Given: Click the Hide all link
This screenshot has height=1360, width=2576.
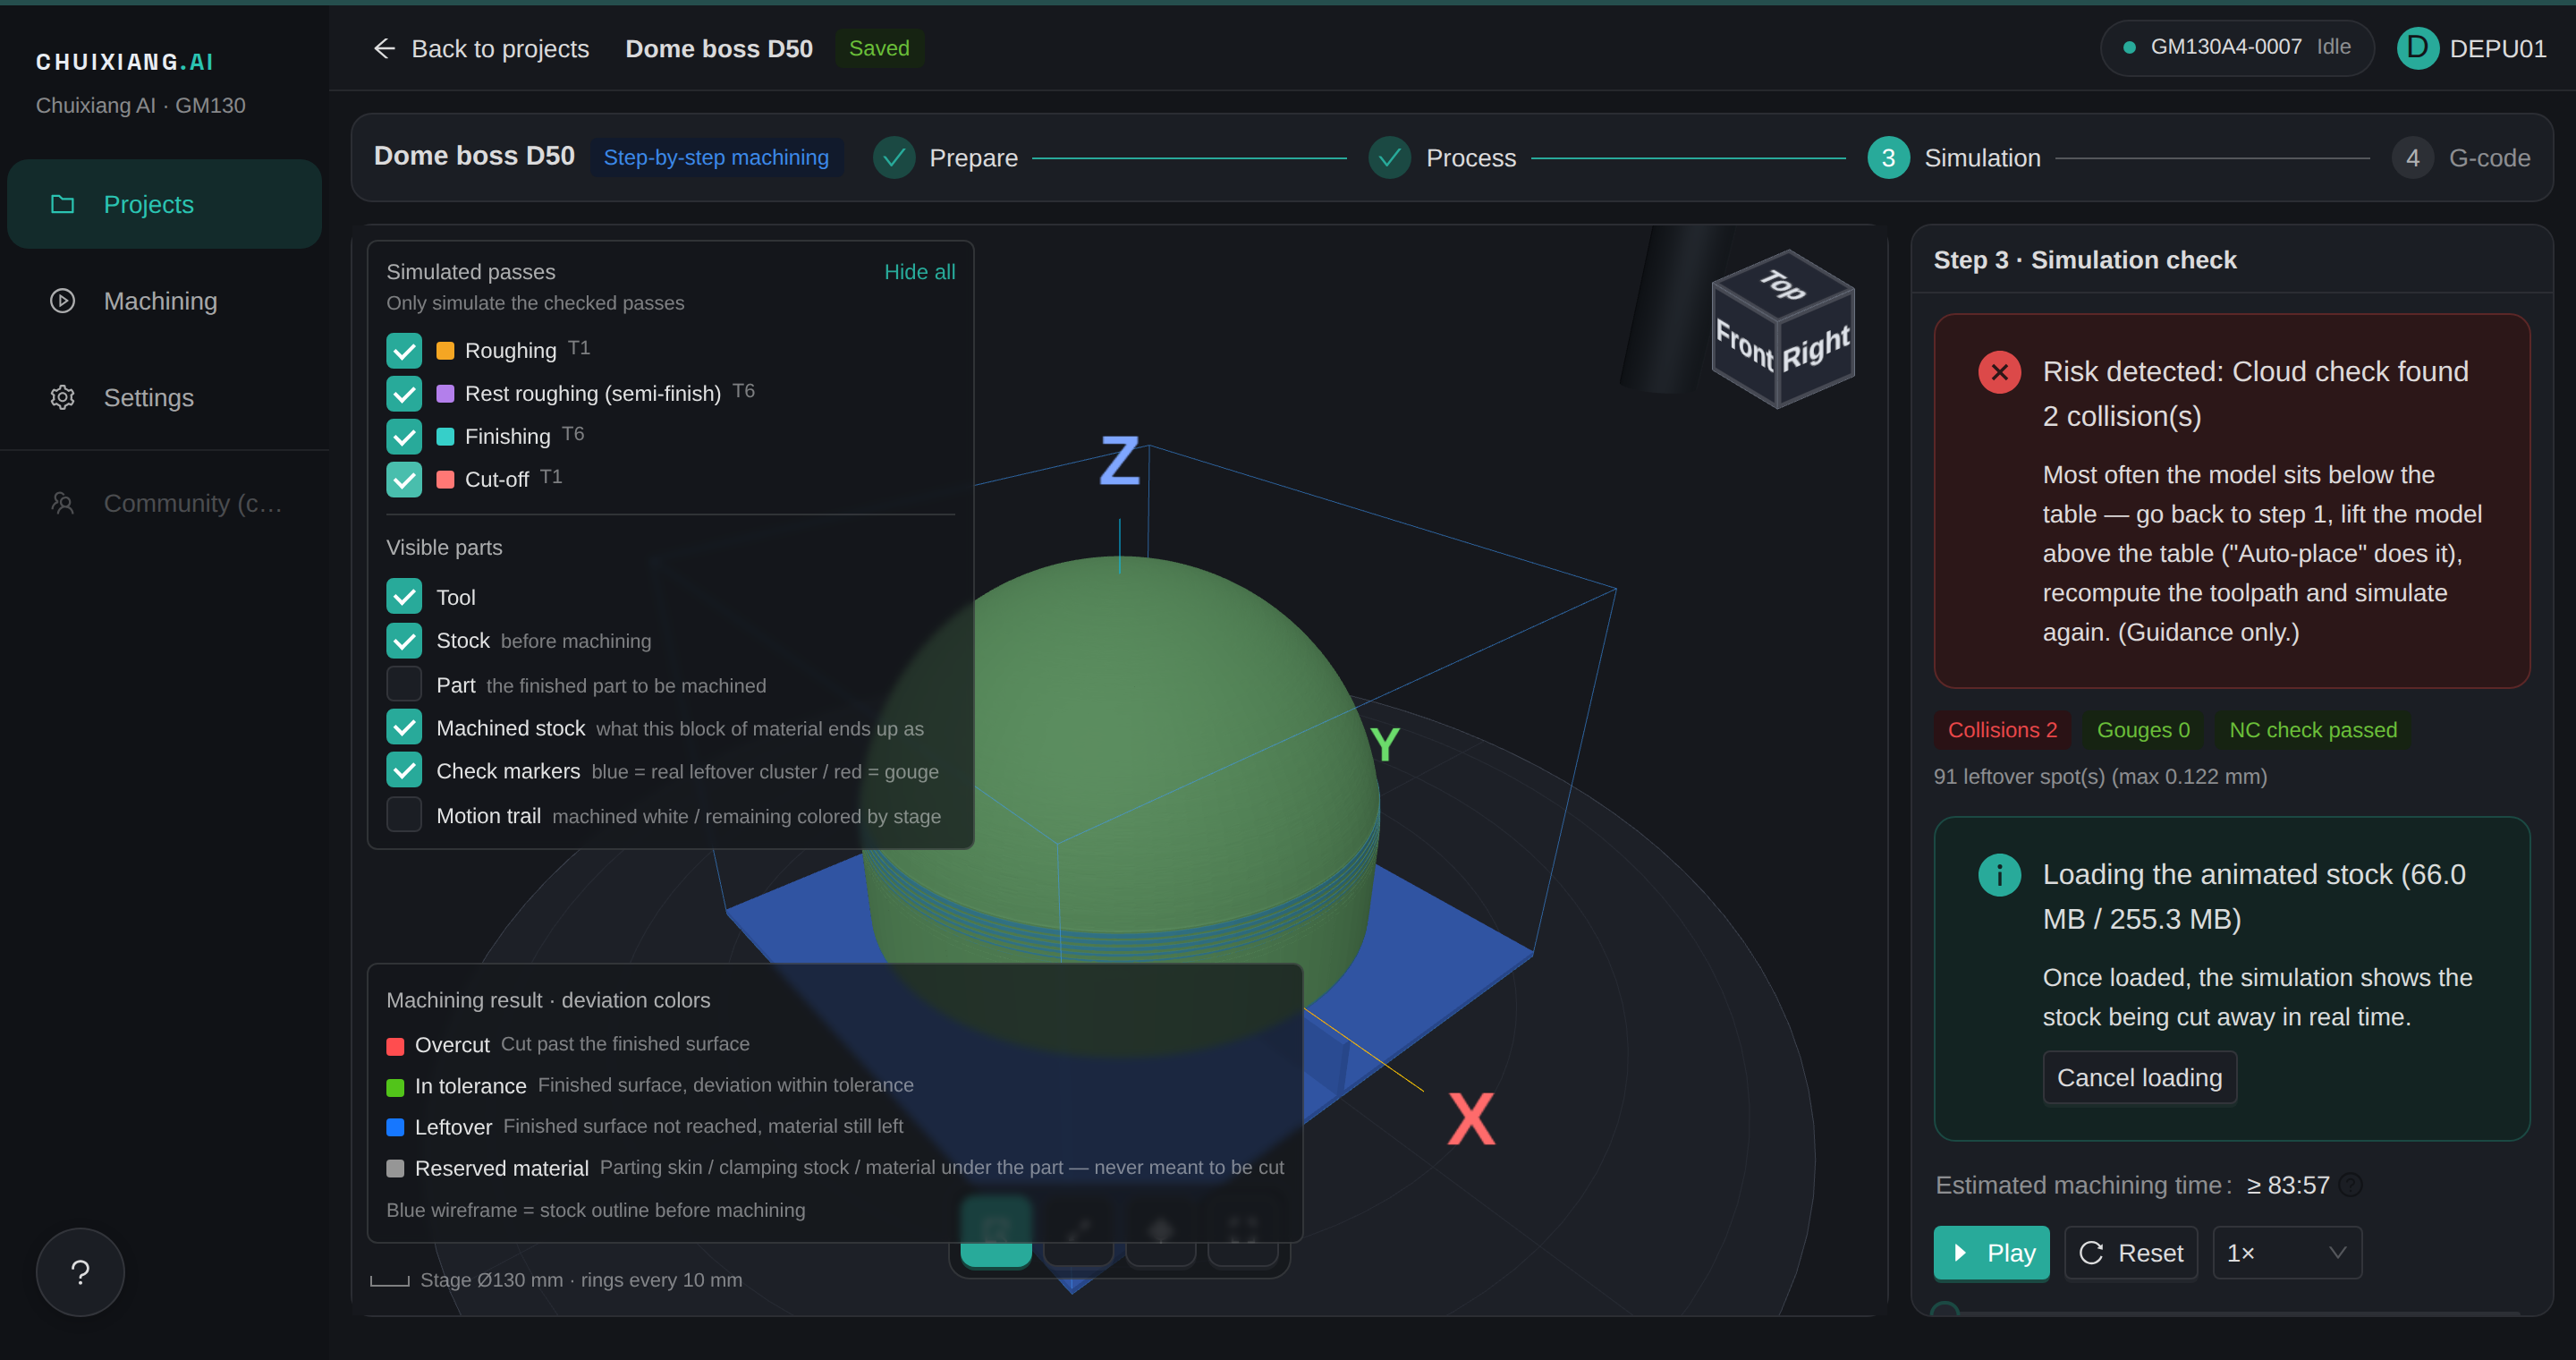Looking at the screenshot, I should click(x=919, y=272).
